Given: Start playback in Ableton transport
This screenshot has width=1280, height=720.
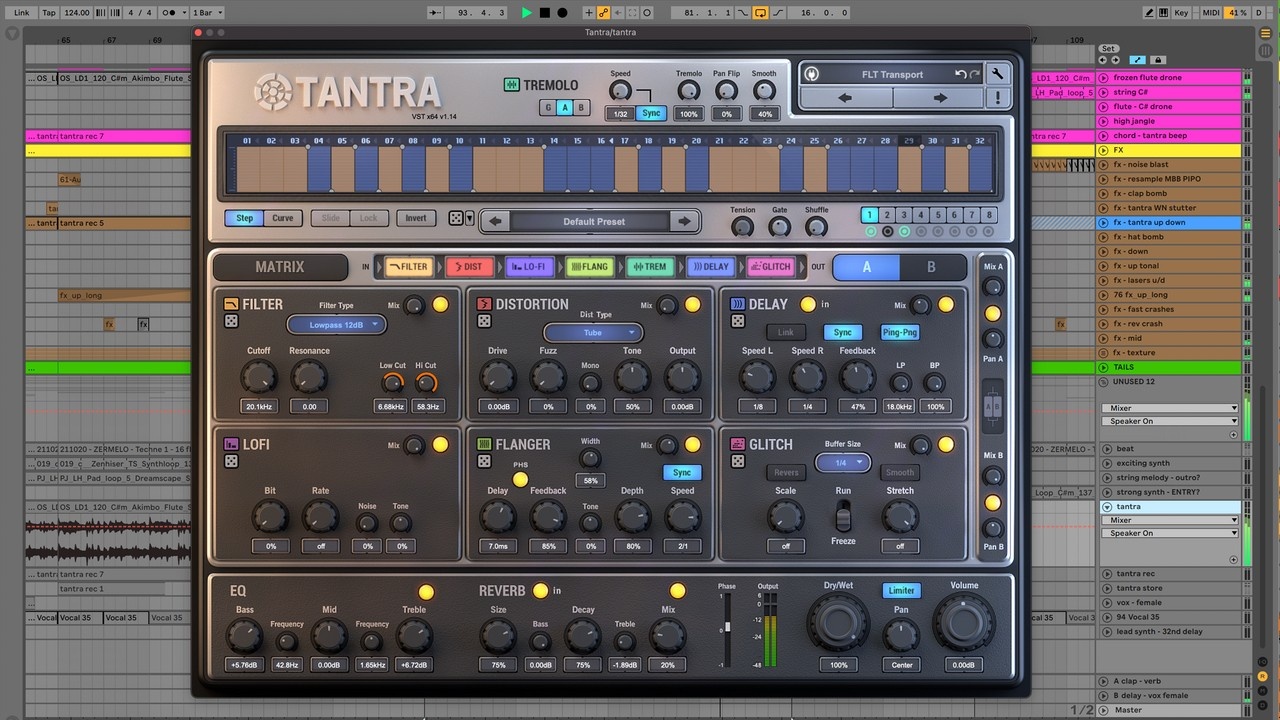Looking at the screenshot, I should [527, 13].
